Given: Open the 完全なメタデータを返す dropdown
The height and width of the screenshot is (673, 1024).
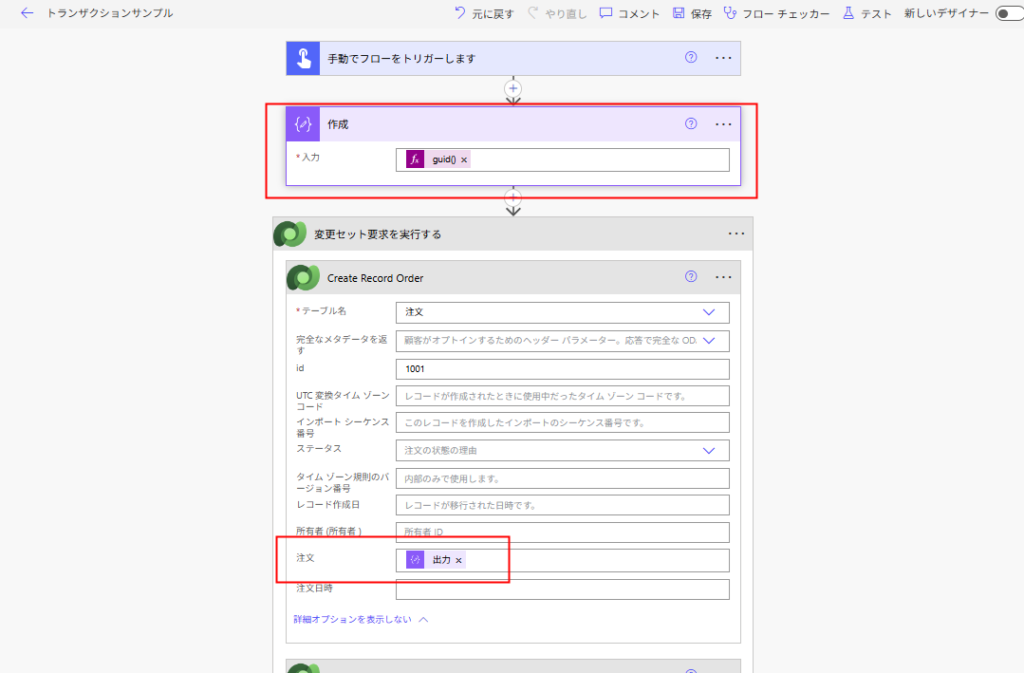Looking at the screenshot, I should click(711, 340).
